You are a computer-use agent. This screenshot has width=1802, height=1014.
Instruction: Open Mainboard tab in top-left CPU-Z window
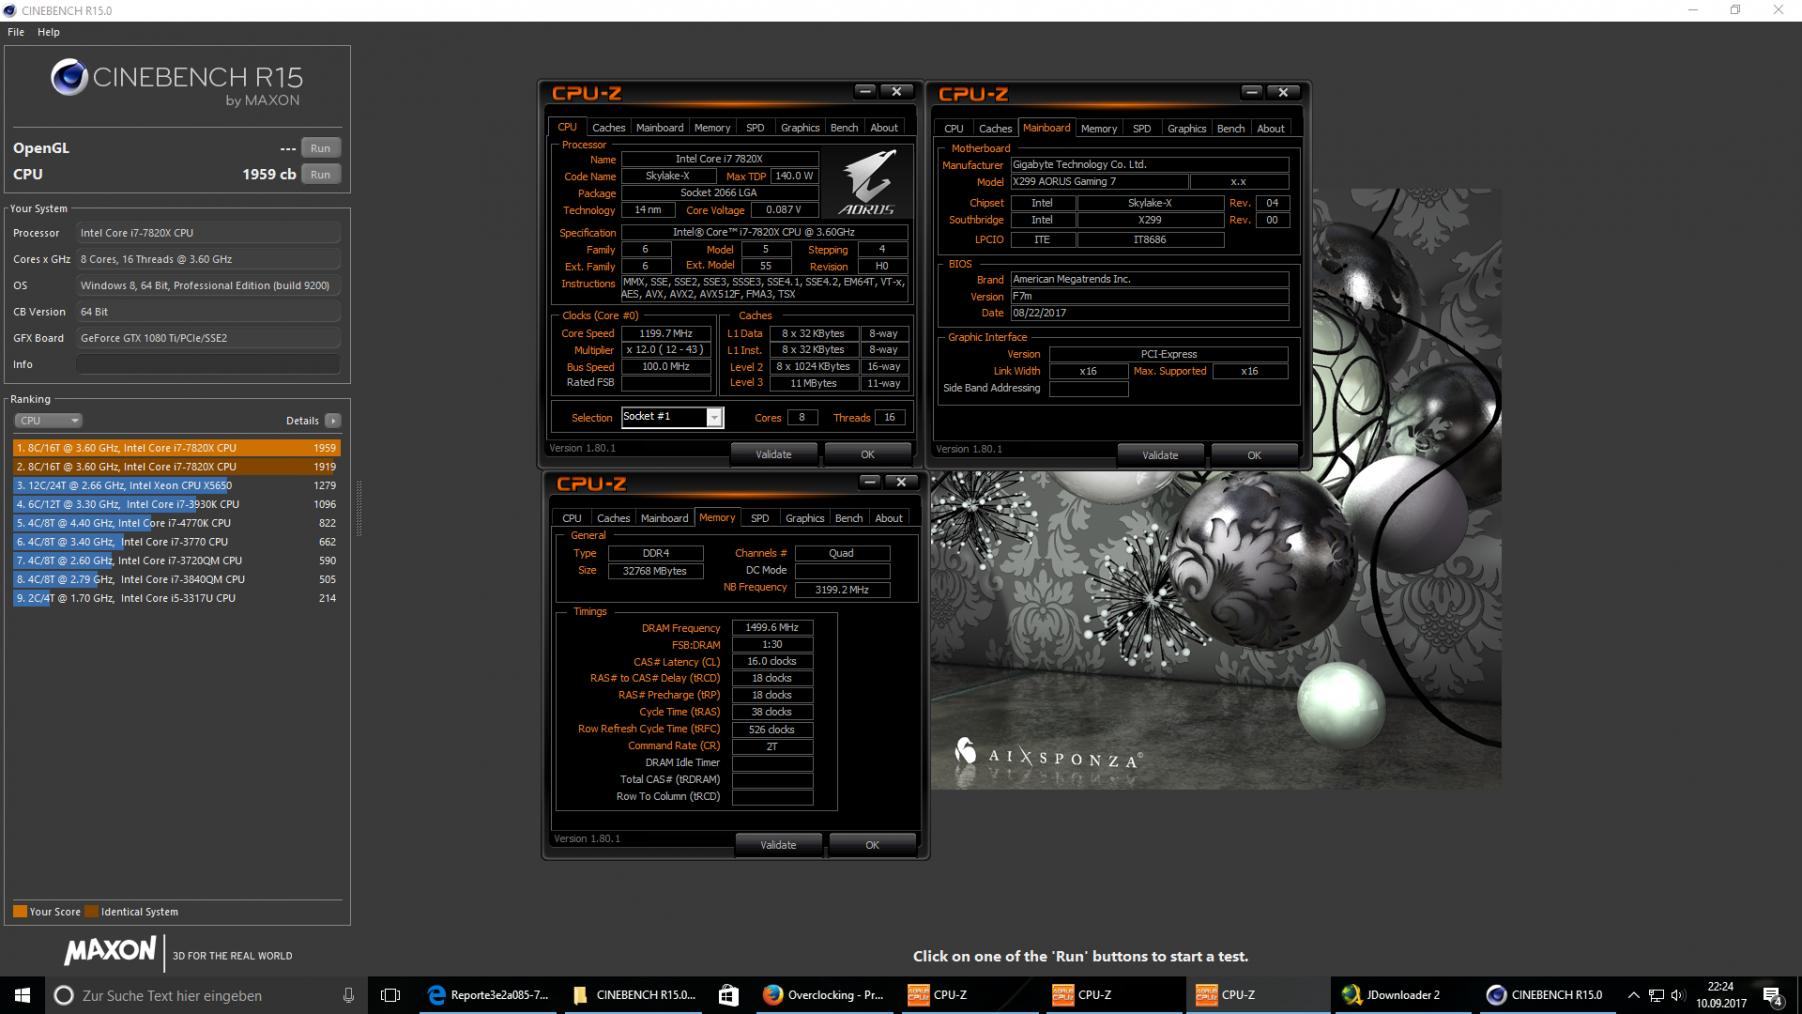[x=660, y=128]
